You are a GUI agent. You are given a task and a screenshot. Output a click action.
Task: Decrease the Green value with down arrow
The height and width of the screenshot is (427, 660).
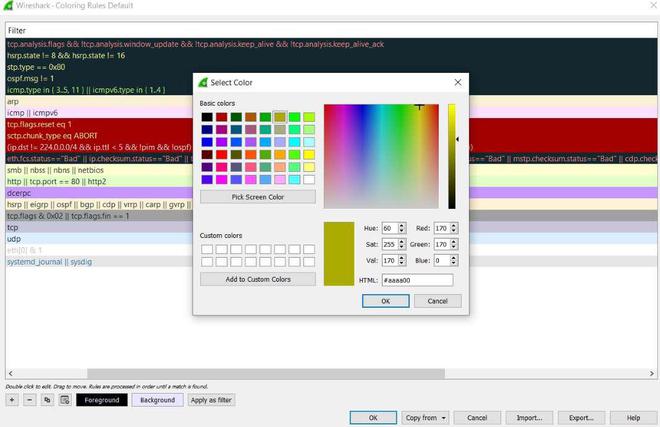(454, 247)
